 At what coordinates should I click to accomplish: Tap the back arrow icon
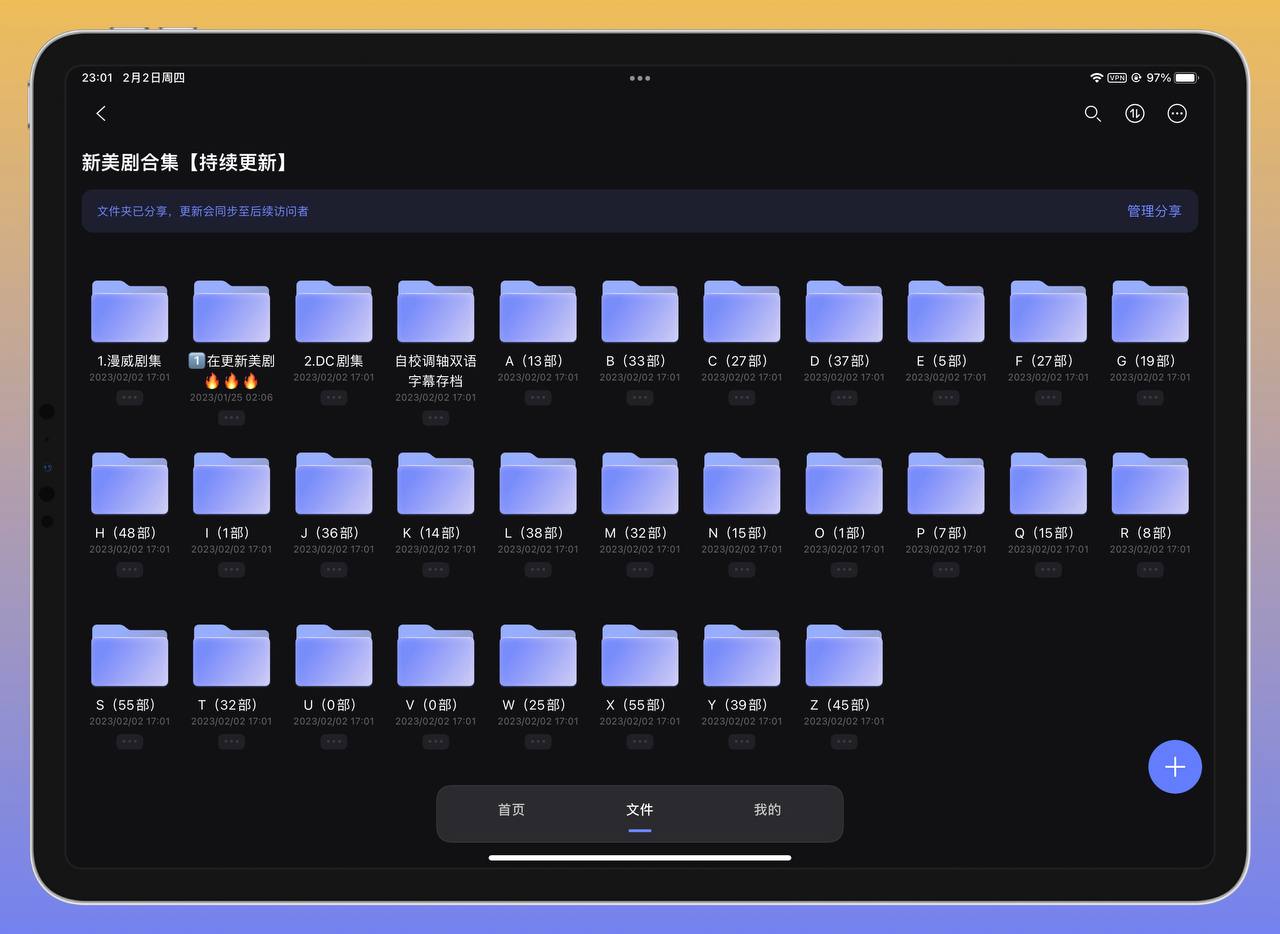click(x=101, y=114)
